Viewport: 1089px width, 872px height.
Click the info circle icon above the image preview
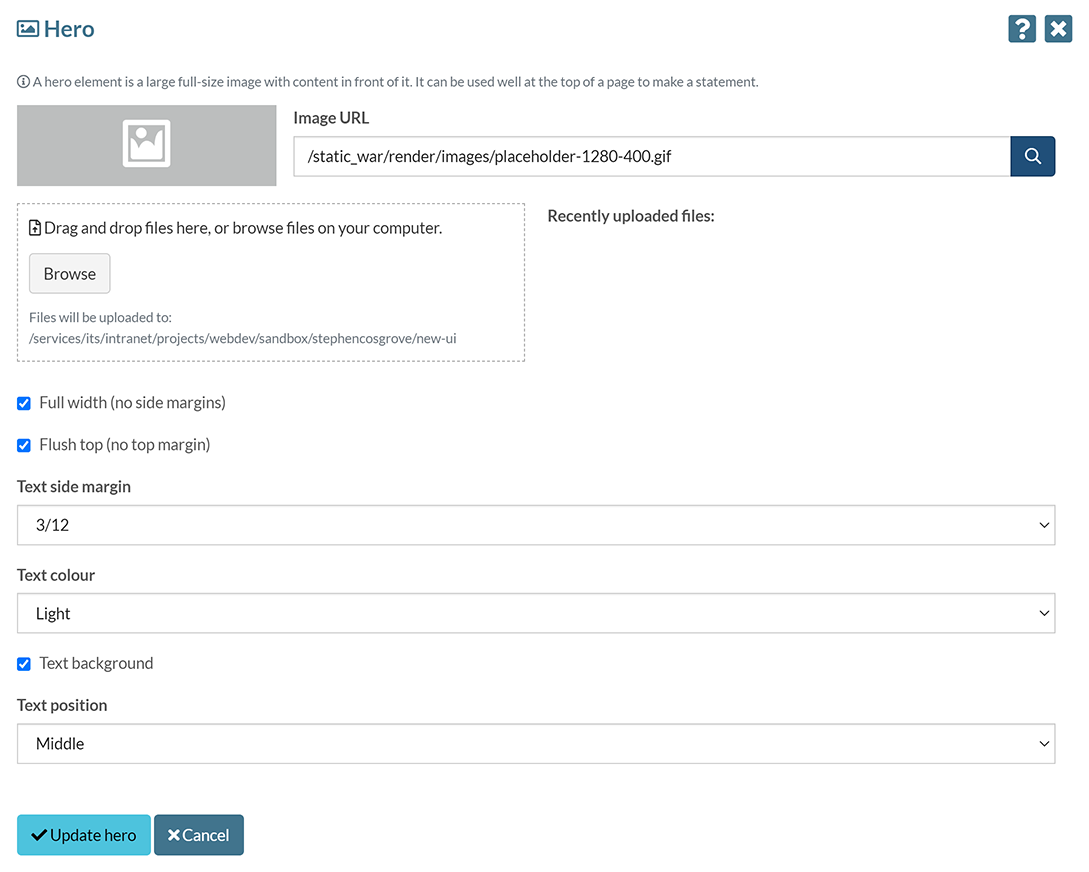click(22, 81)
